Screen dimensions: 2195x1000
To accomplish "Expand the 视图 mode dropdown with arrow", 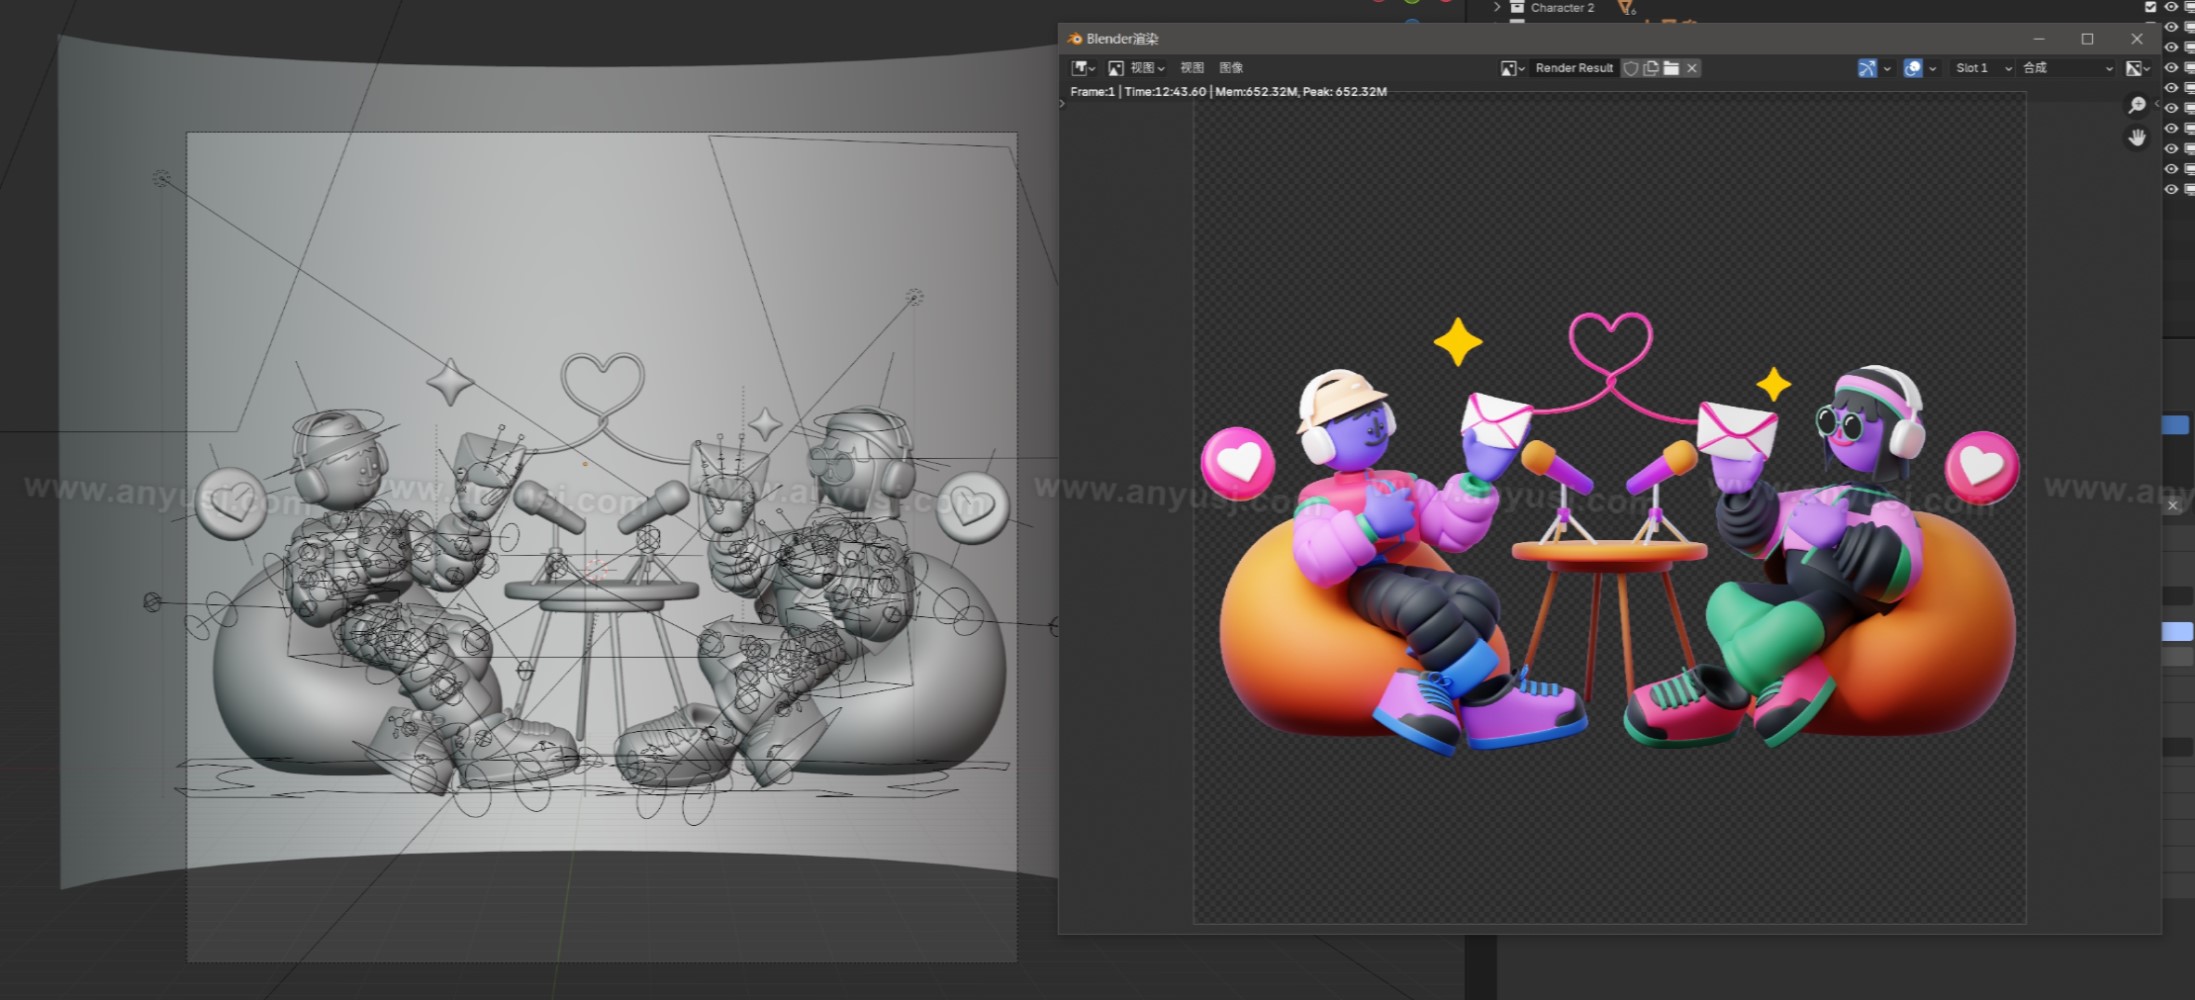I will tap(1148, 68).
